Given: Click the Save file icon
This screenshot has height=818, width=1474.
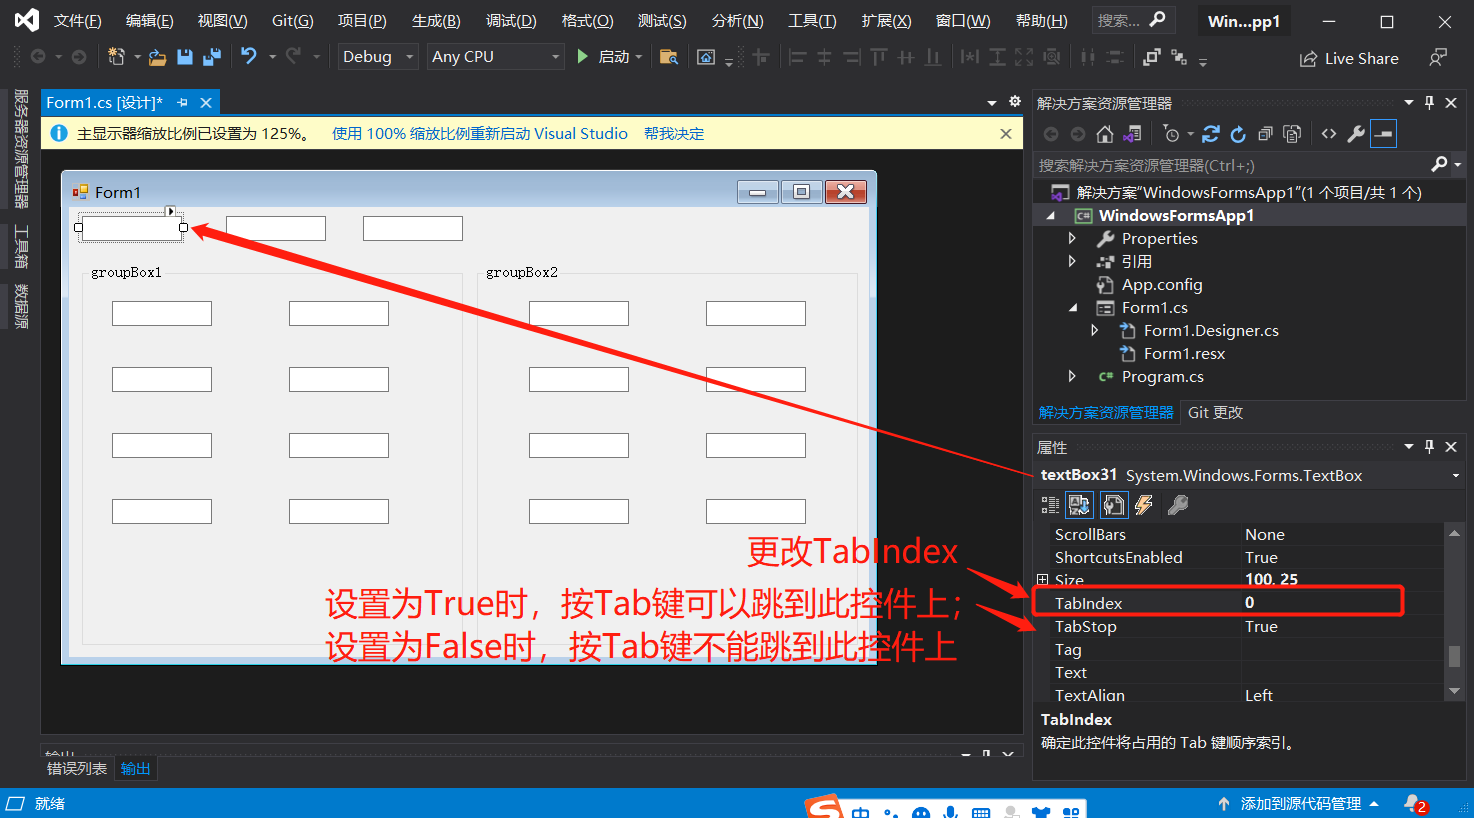Looking at the screenshot, I should 184,57.
